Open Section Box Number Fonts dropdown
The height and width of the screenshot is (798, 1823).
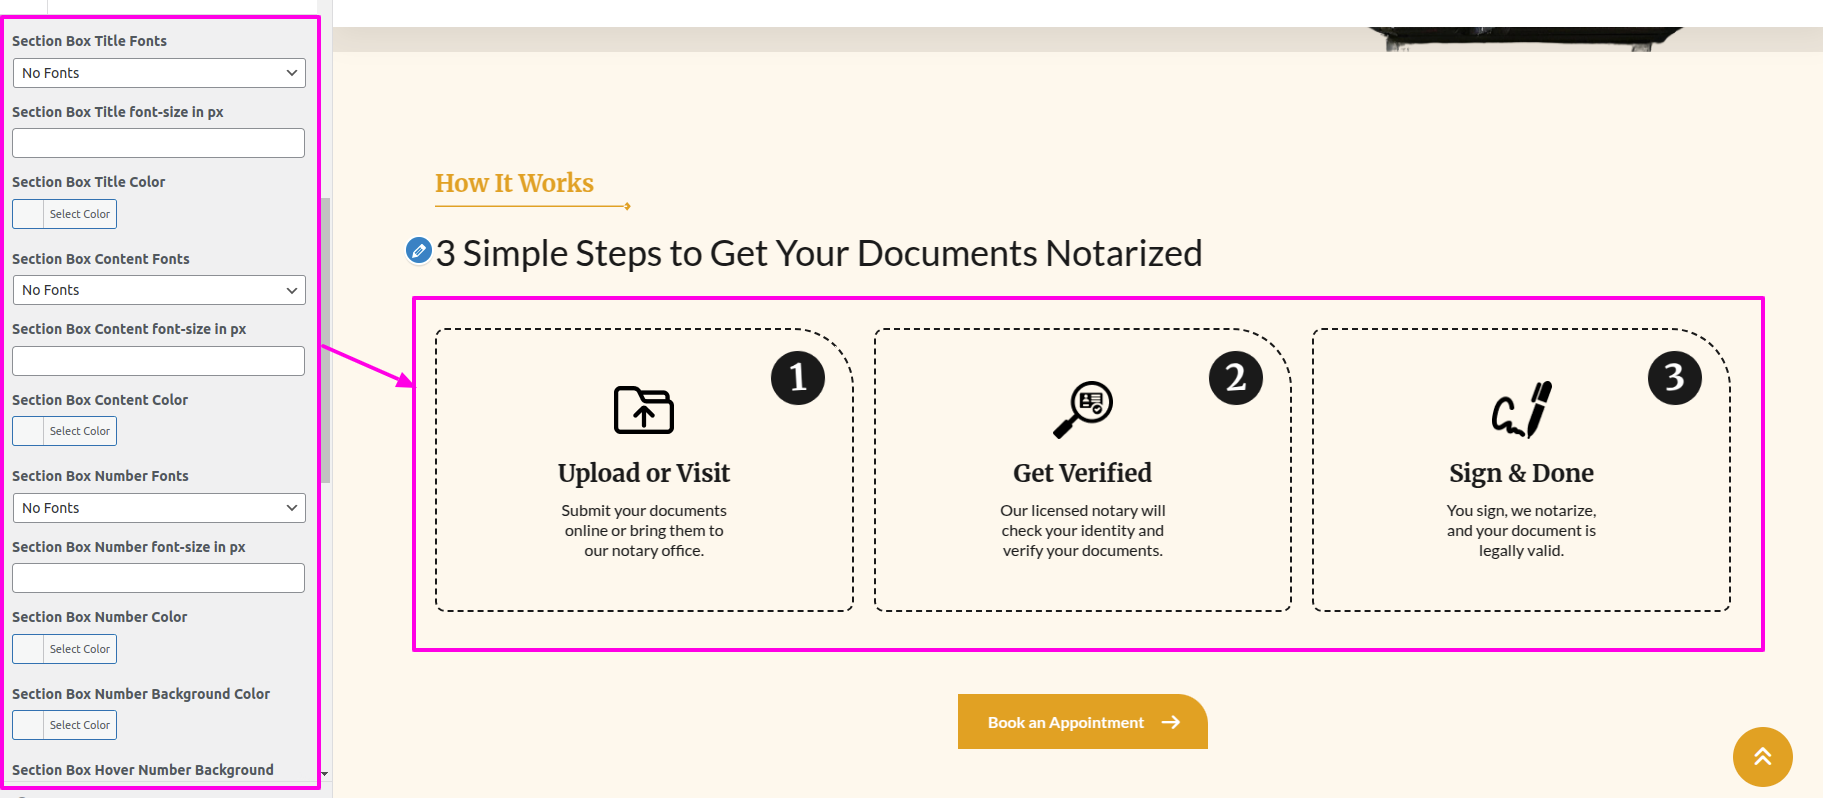pos(159,508)
